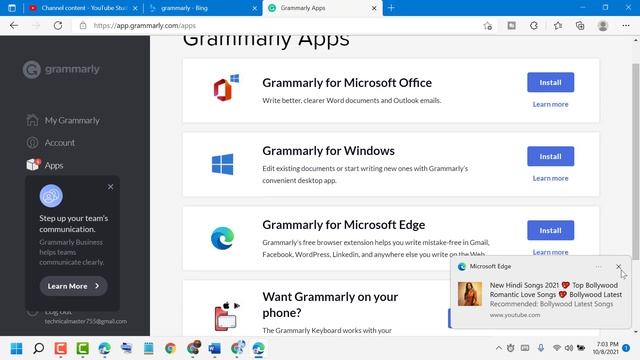Click the site lock icon in address bar
The image size is (640, 360).
click(83, 26)
